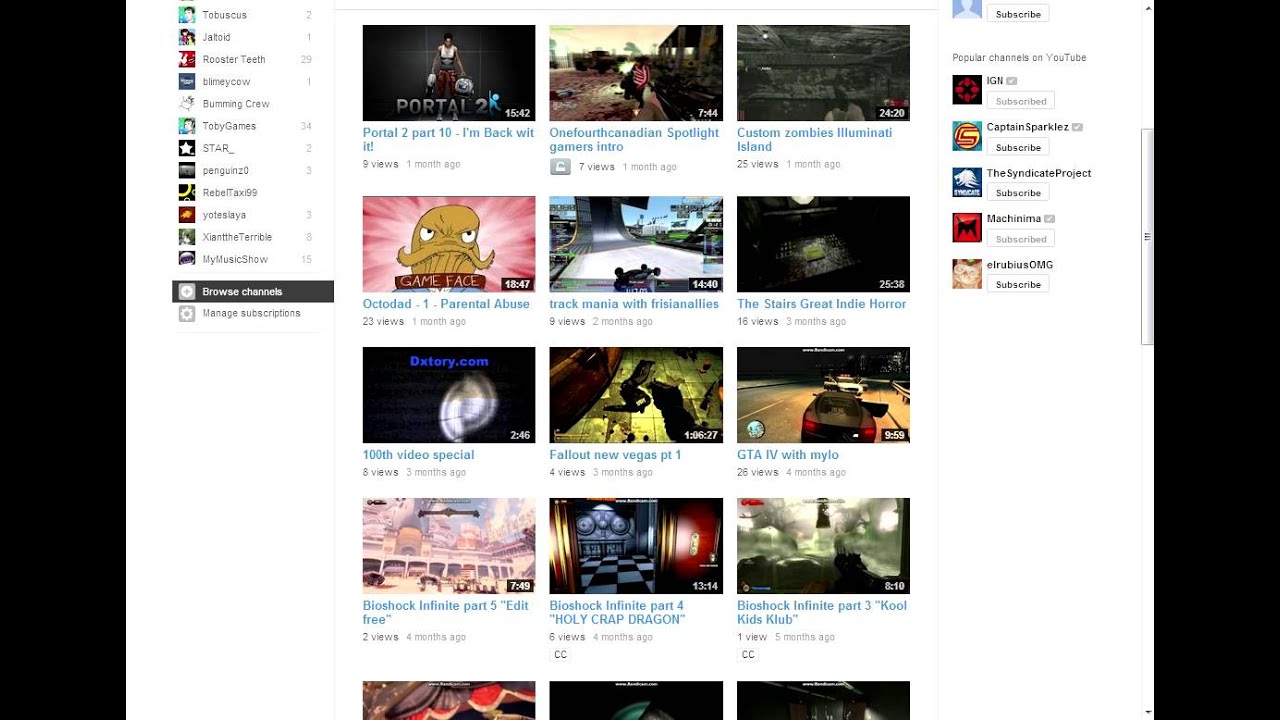Click the private lock icon under Onefourthcanadian video

[560, 167]
